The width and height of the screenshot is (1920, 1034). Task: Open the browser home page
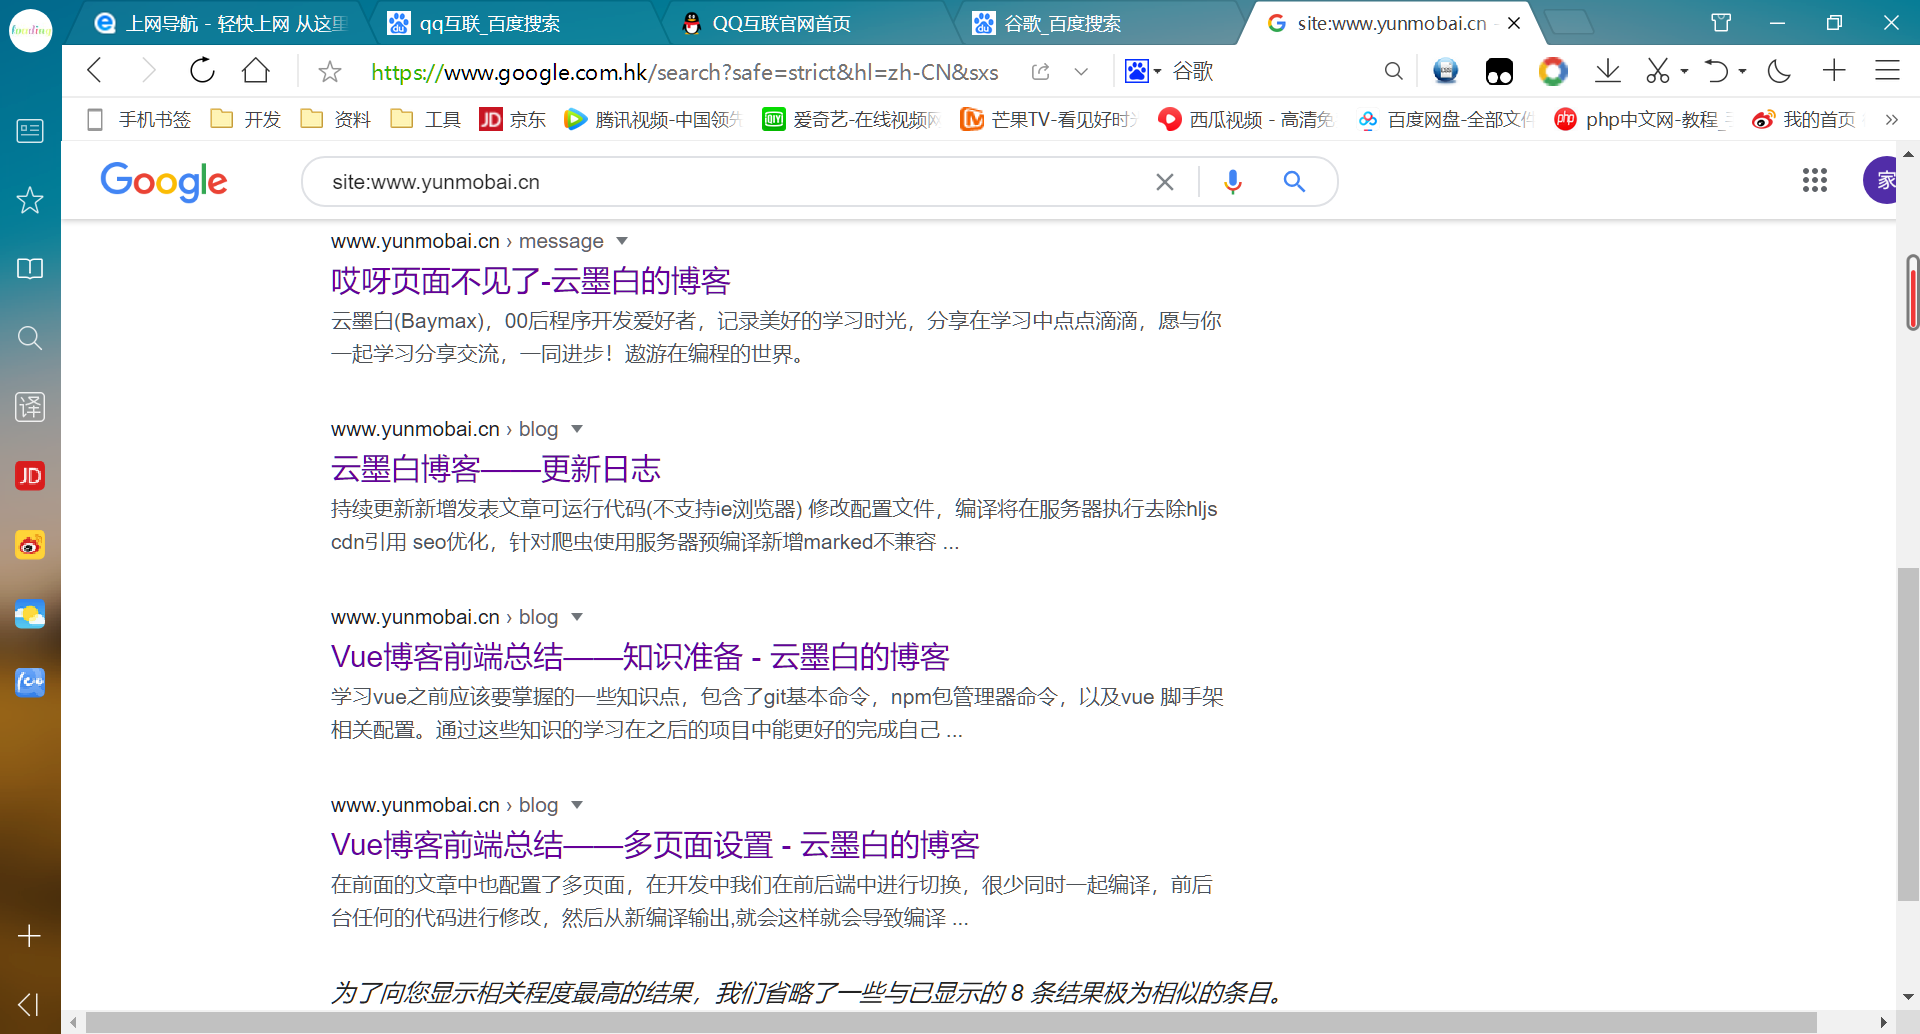256,71
